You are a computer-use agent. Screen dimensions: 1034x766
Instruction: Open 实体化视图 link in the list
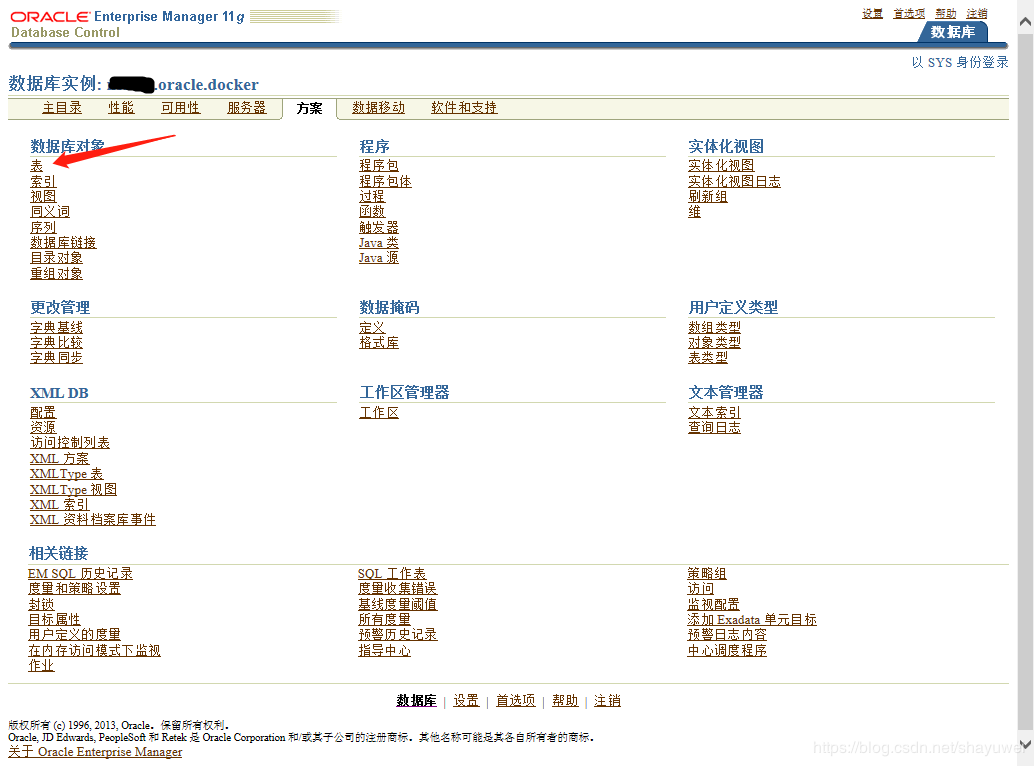click(x=721, y=165)
